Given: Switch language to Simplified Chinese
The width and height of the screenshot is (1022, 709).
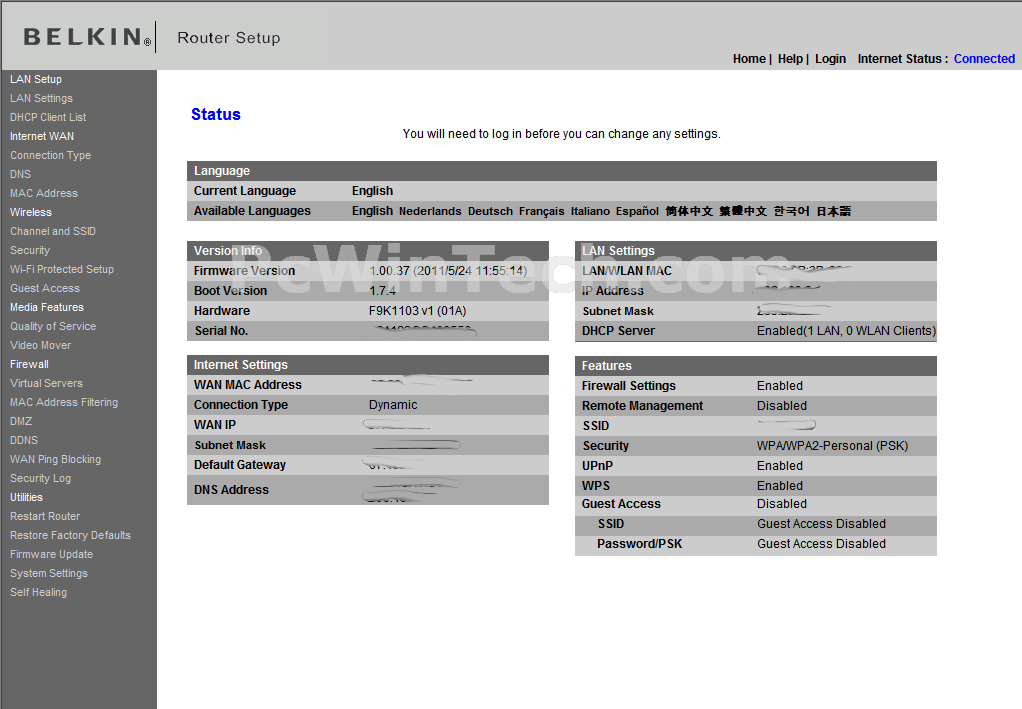Looking at the screenshot, I should [689, 211].
